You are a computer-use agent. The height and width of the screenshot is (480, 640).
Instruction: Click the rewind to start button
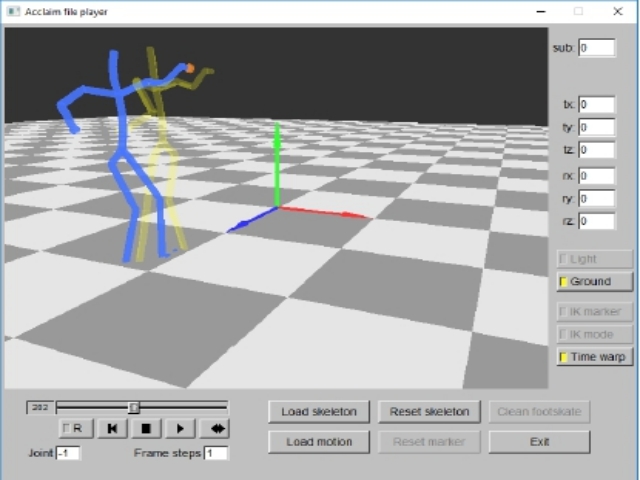[111, 429]
